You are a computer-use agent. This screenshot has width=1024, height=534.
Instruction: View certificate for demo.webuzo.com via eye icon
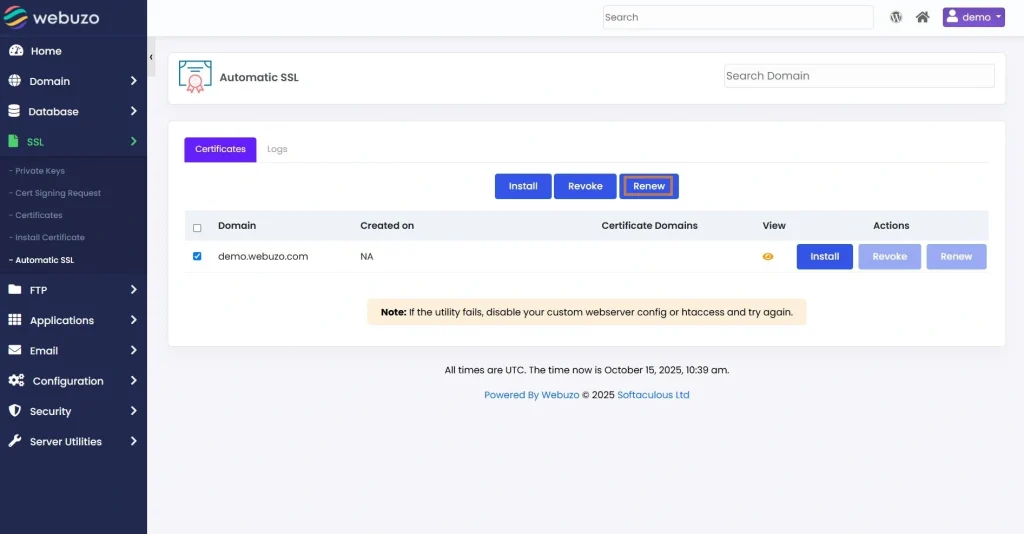pos(768,257)
